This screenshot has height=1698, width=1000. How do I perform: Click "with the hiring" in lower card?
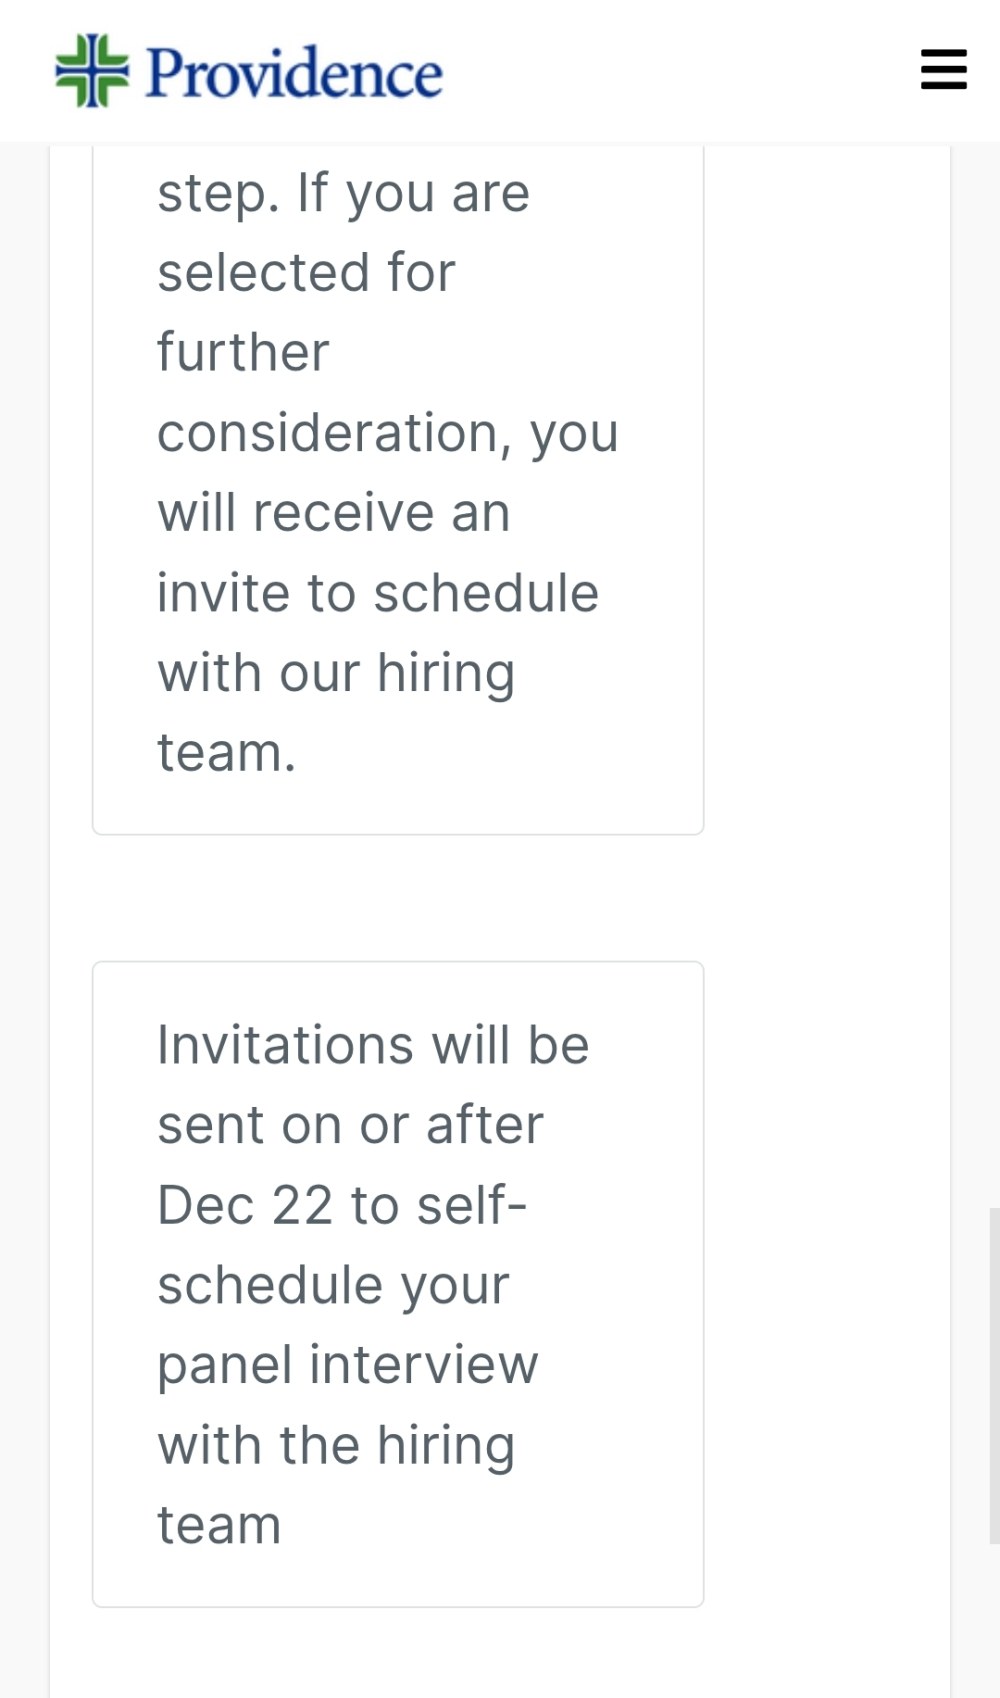pos(336,1445)
